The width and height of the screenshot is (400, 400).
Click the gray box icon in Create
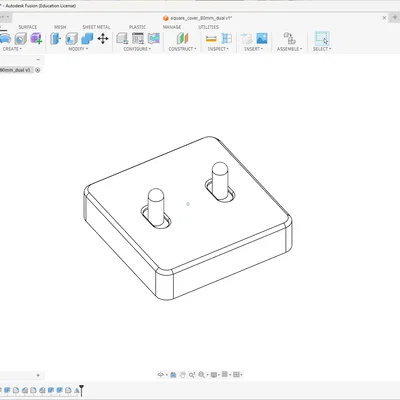(x=21, y=39)
